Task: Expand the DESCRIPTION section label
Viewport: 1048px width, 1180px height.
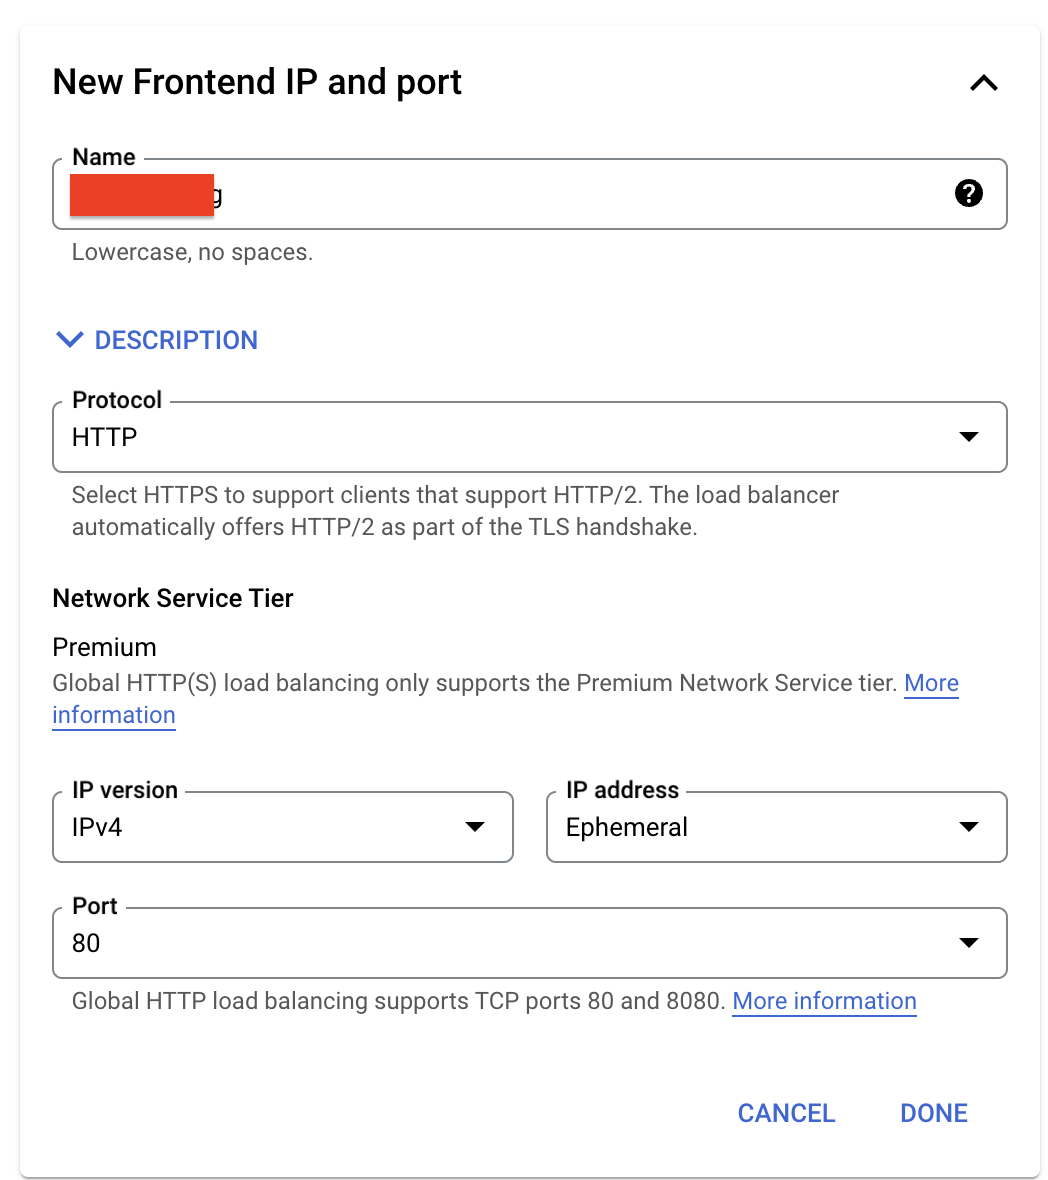Action: tap(176, 340)
